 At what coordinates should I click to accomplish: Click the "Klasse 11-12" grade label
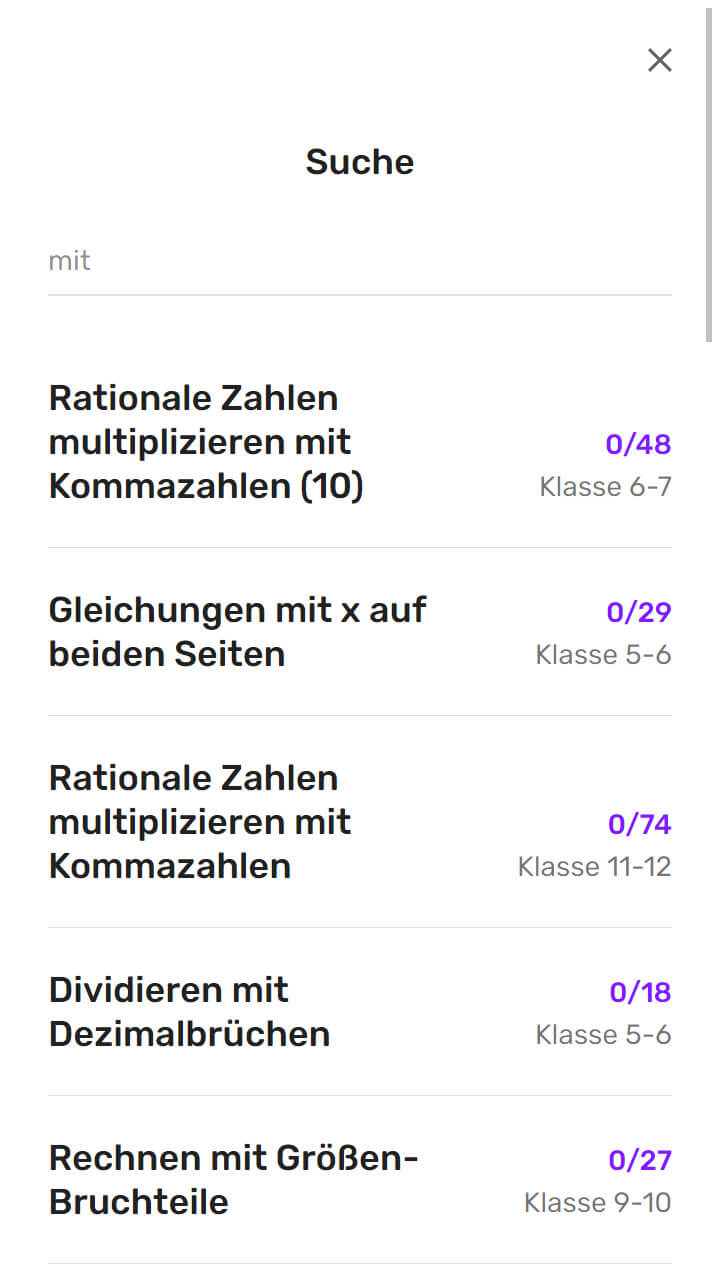[594, 867]
